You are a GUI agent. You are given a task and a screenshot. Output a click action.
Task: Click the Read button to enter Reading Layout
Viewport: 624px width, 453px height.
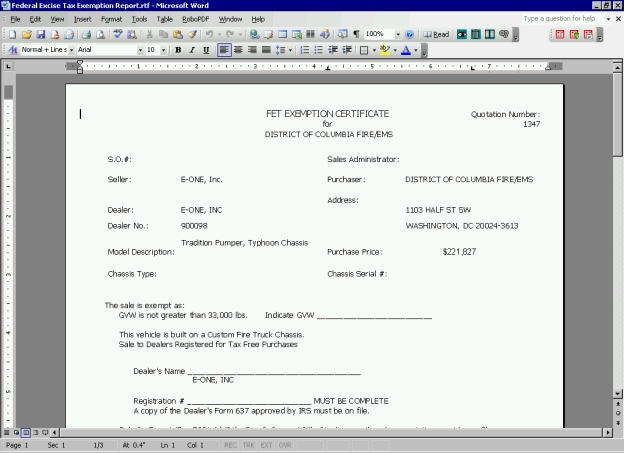click(x=436, y=35)
